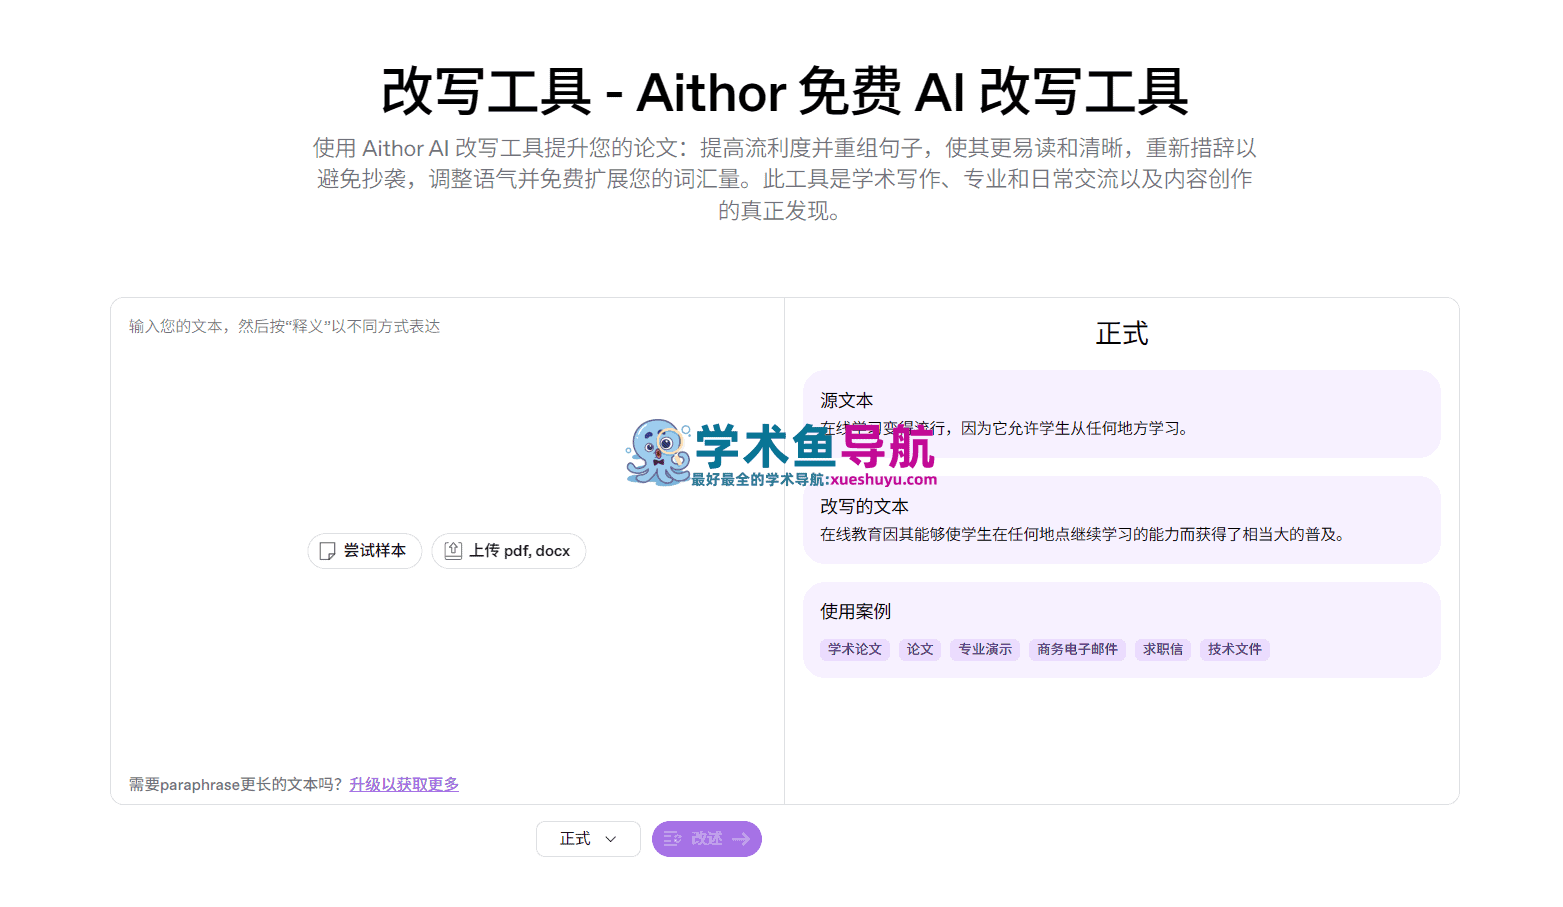Click the note icon in 尝试样本 button
Viewport: 1563px width, 907px height.
coord(327,551)
